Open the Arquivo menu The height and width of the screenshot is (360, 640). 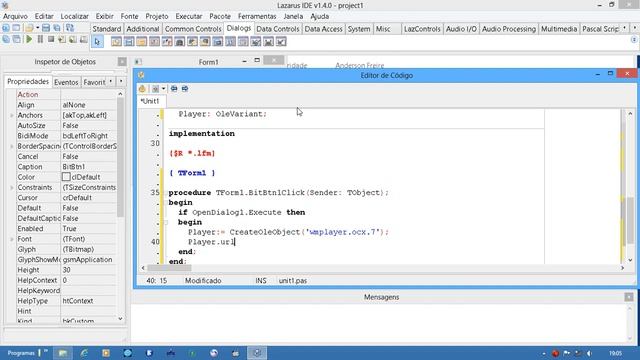pyautogui.click(x=16, y=16)
